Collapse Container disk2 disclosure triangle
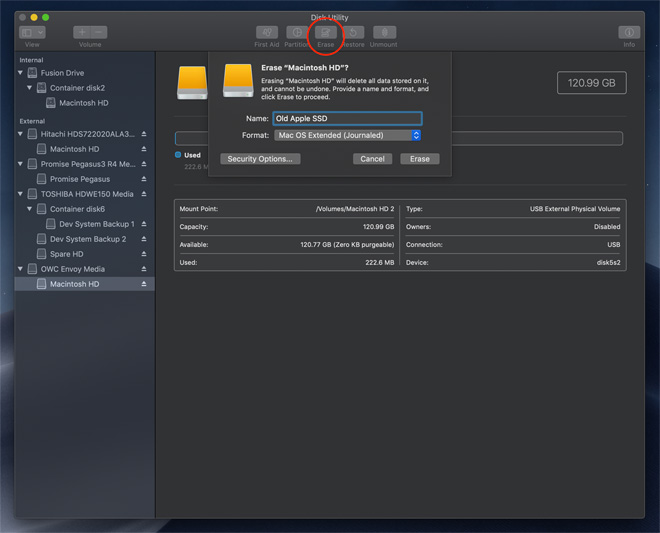The height and width of the screenshot is (533, 660). (x=29, y=88)
